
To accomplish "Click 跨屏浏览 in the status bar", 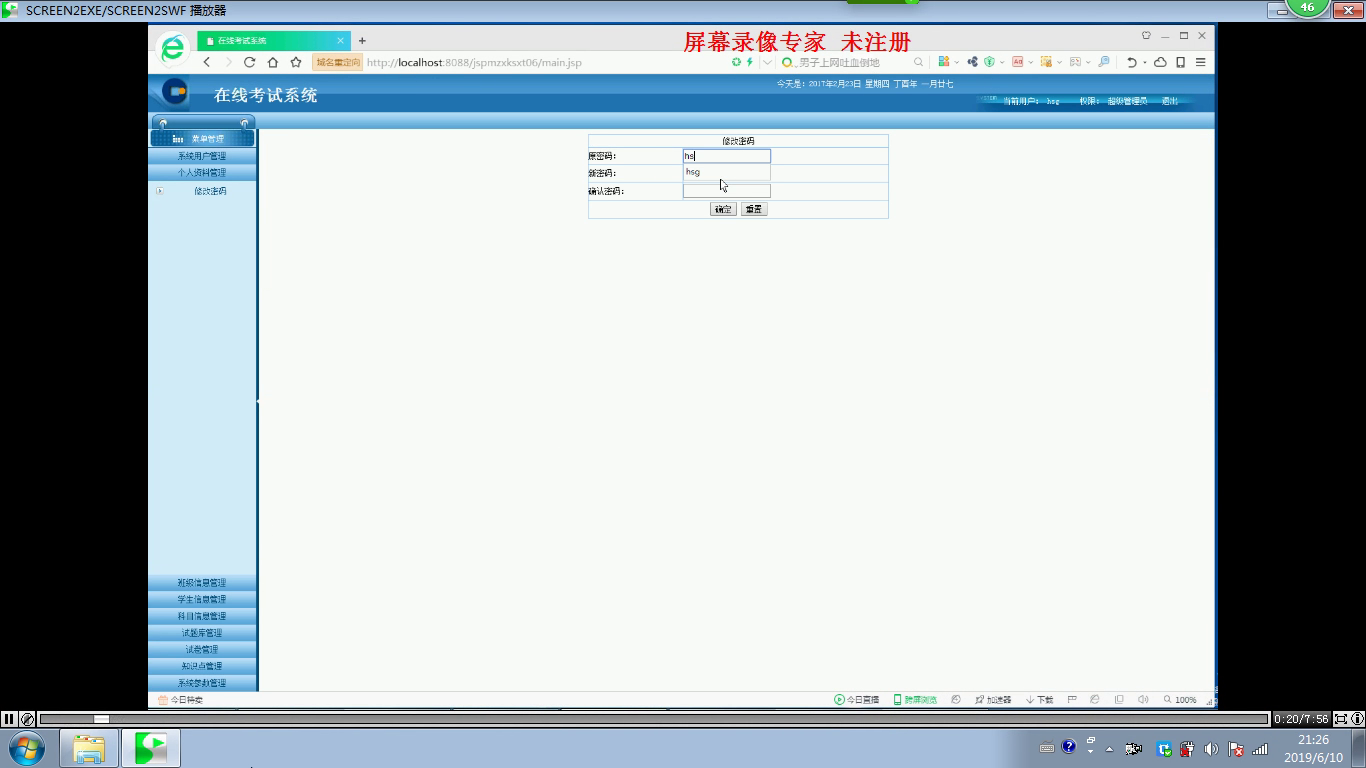I will click(915, 700).
